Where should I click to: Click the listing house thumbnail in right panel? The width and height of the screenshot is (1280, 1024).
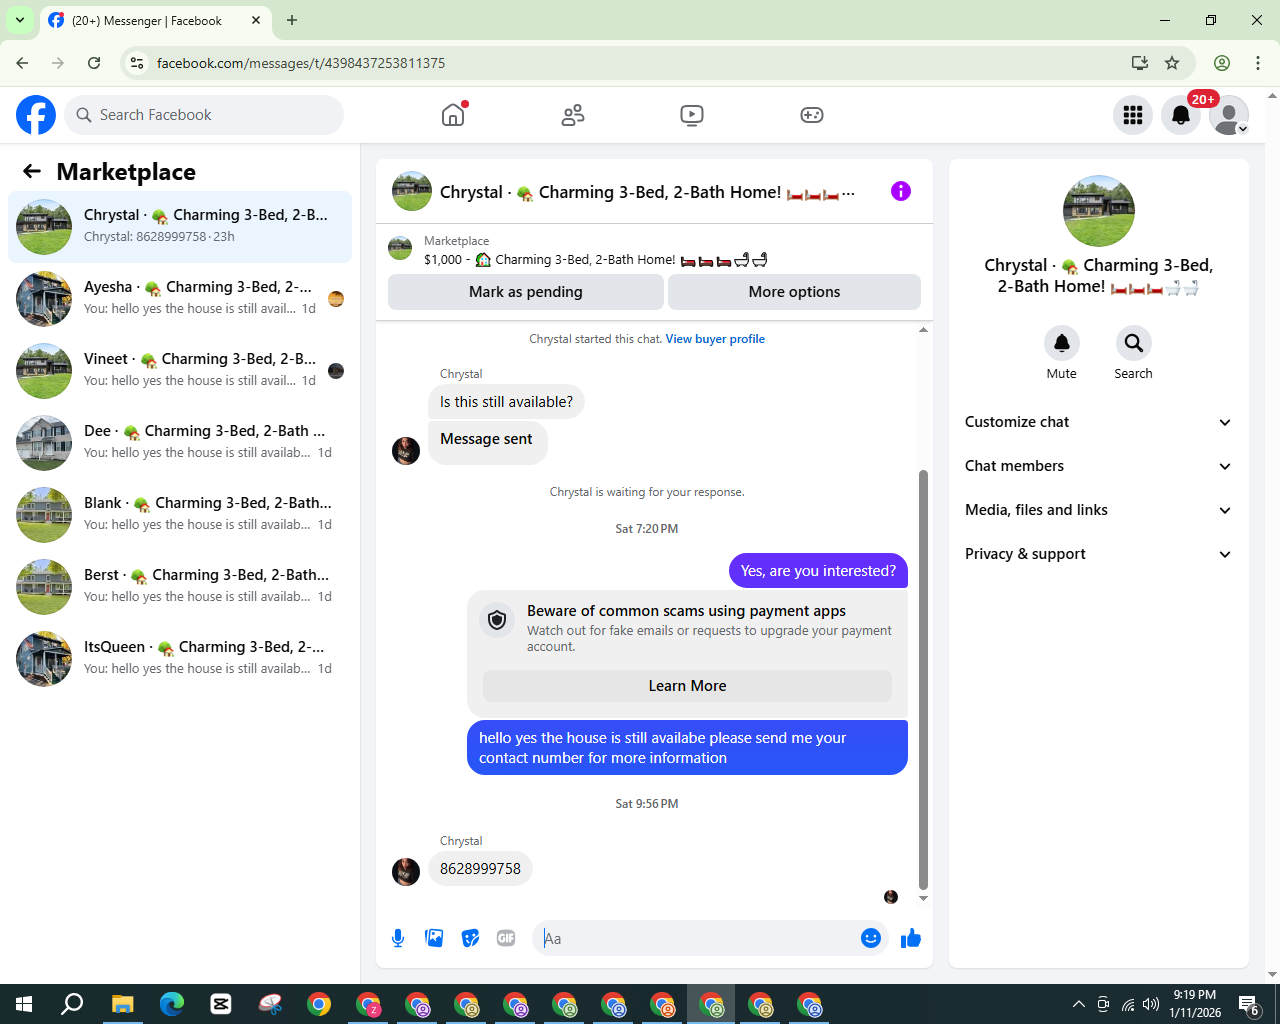[1099, 211]
